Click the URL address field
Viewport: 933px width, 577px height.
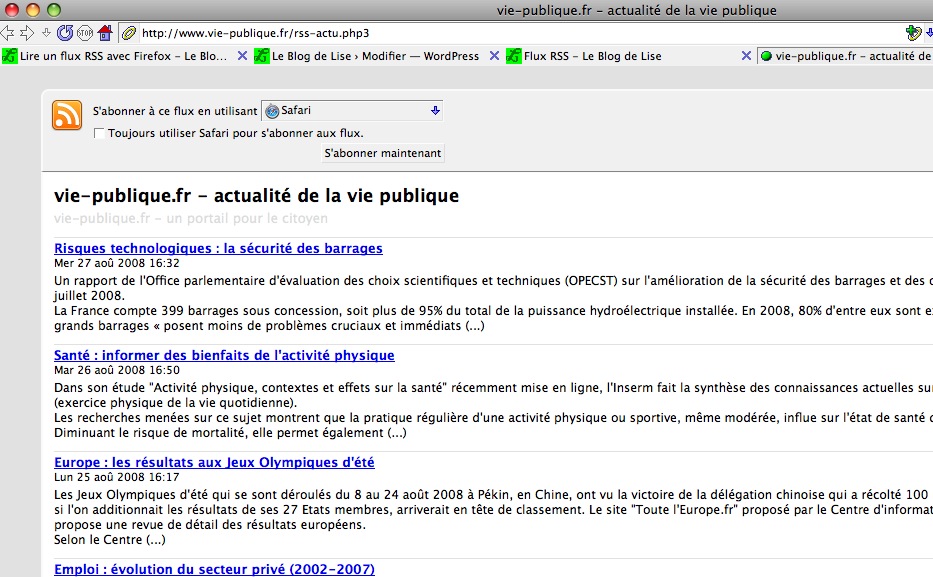(500, 33)
